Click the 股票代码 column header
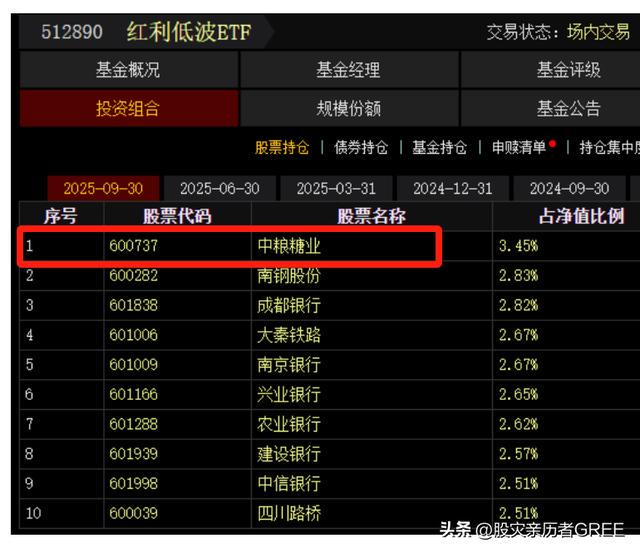This screenshot has width=640, height=553. [x=177, y=216]
